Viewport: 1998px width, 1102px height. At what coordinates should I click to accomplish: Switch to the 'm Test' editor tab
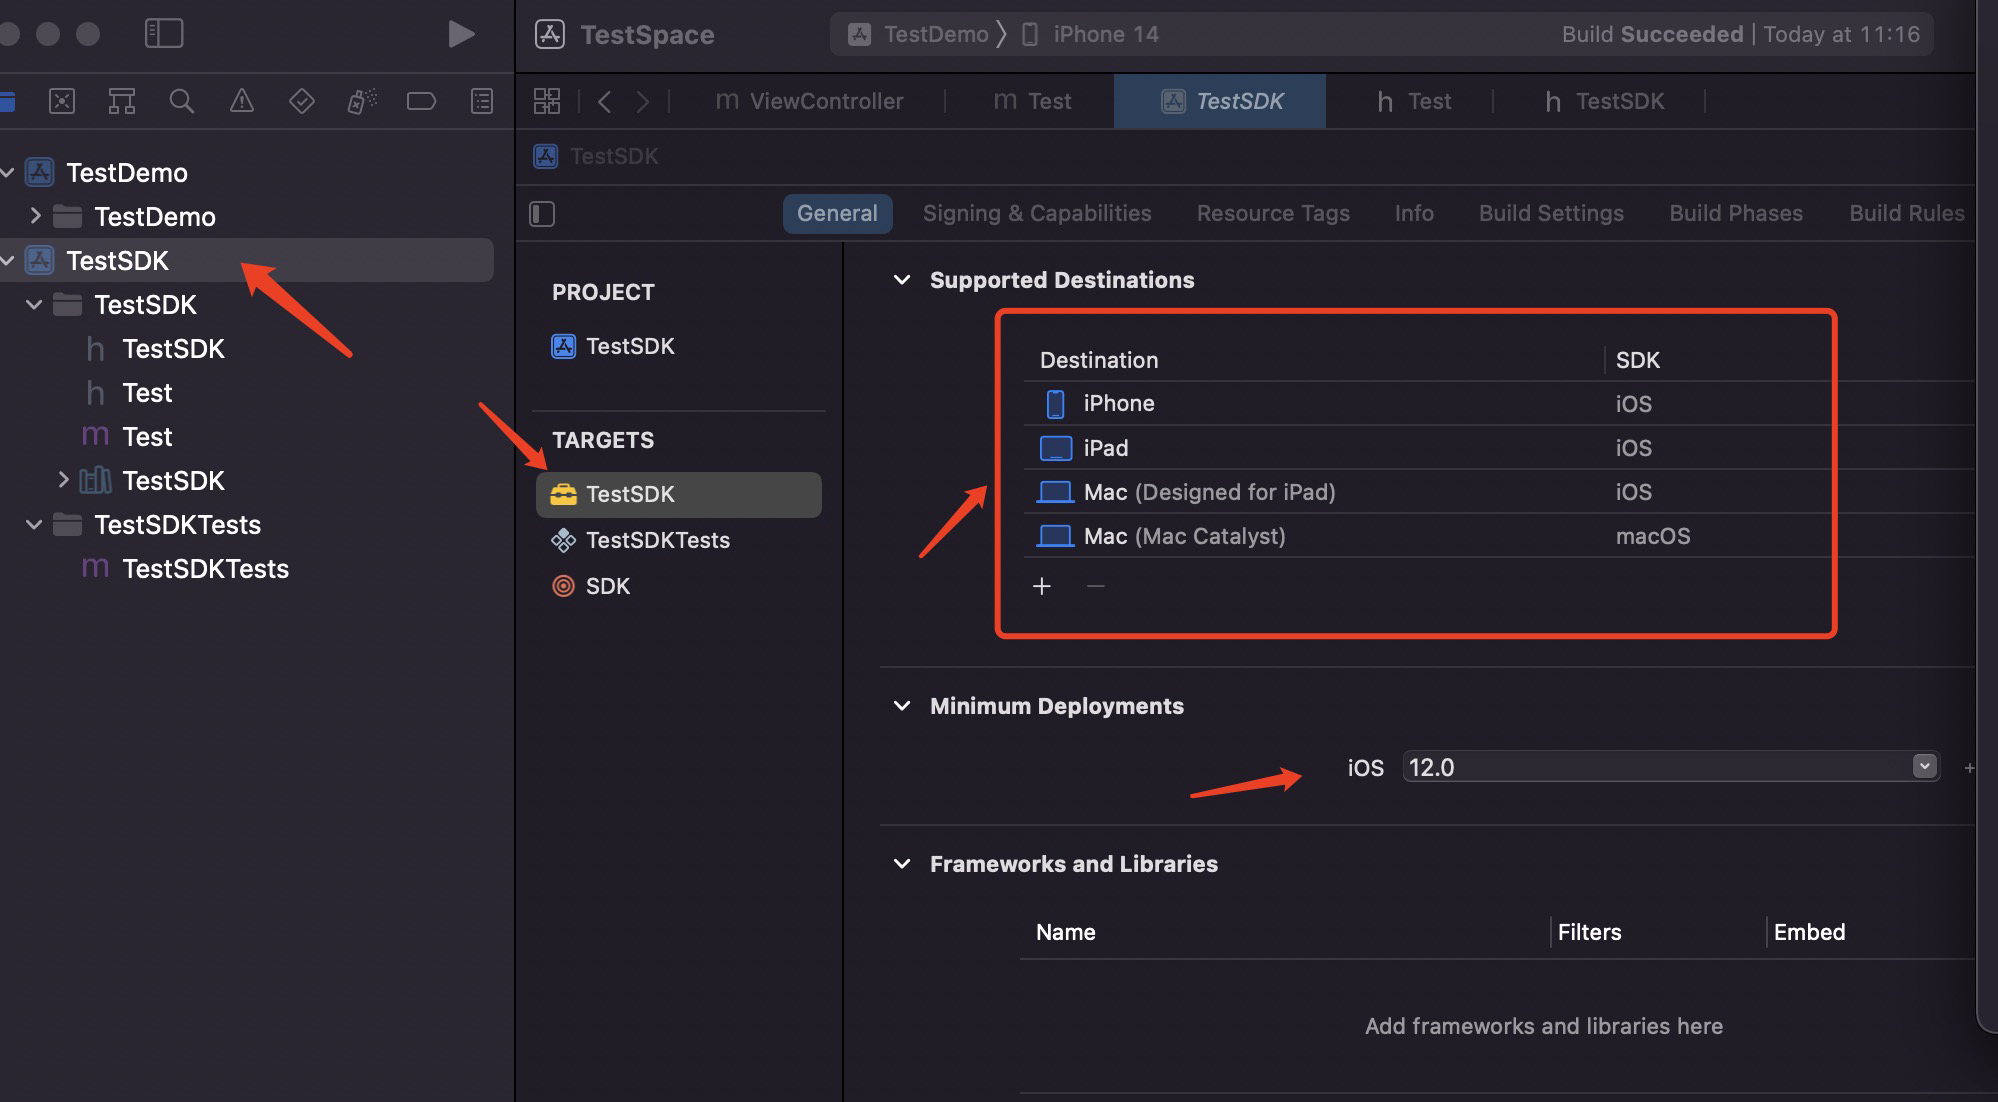[1031, 101]
